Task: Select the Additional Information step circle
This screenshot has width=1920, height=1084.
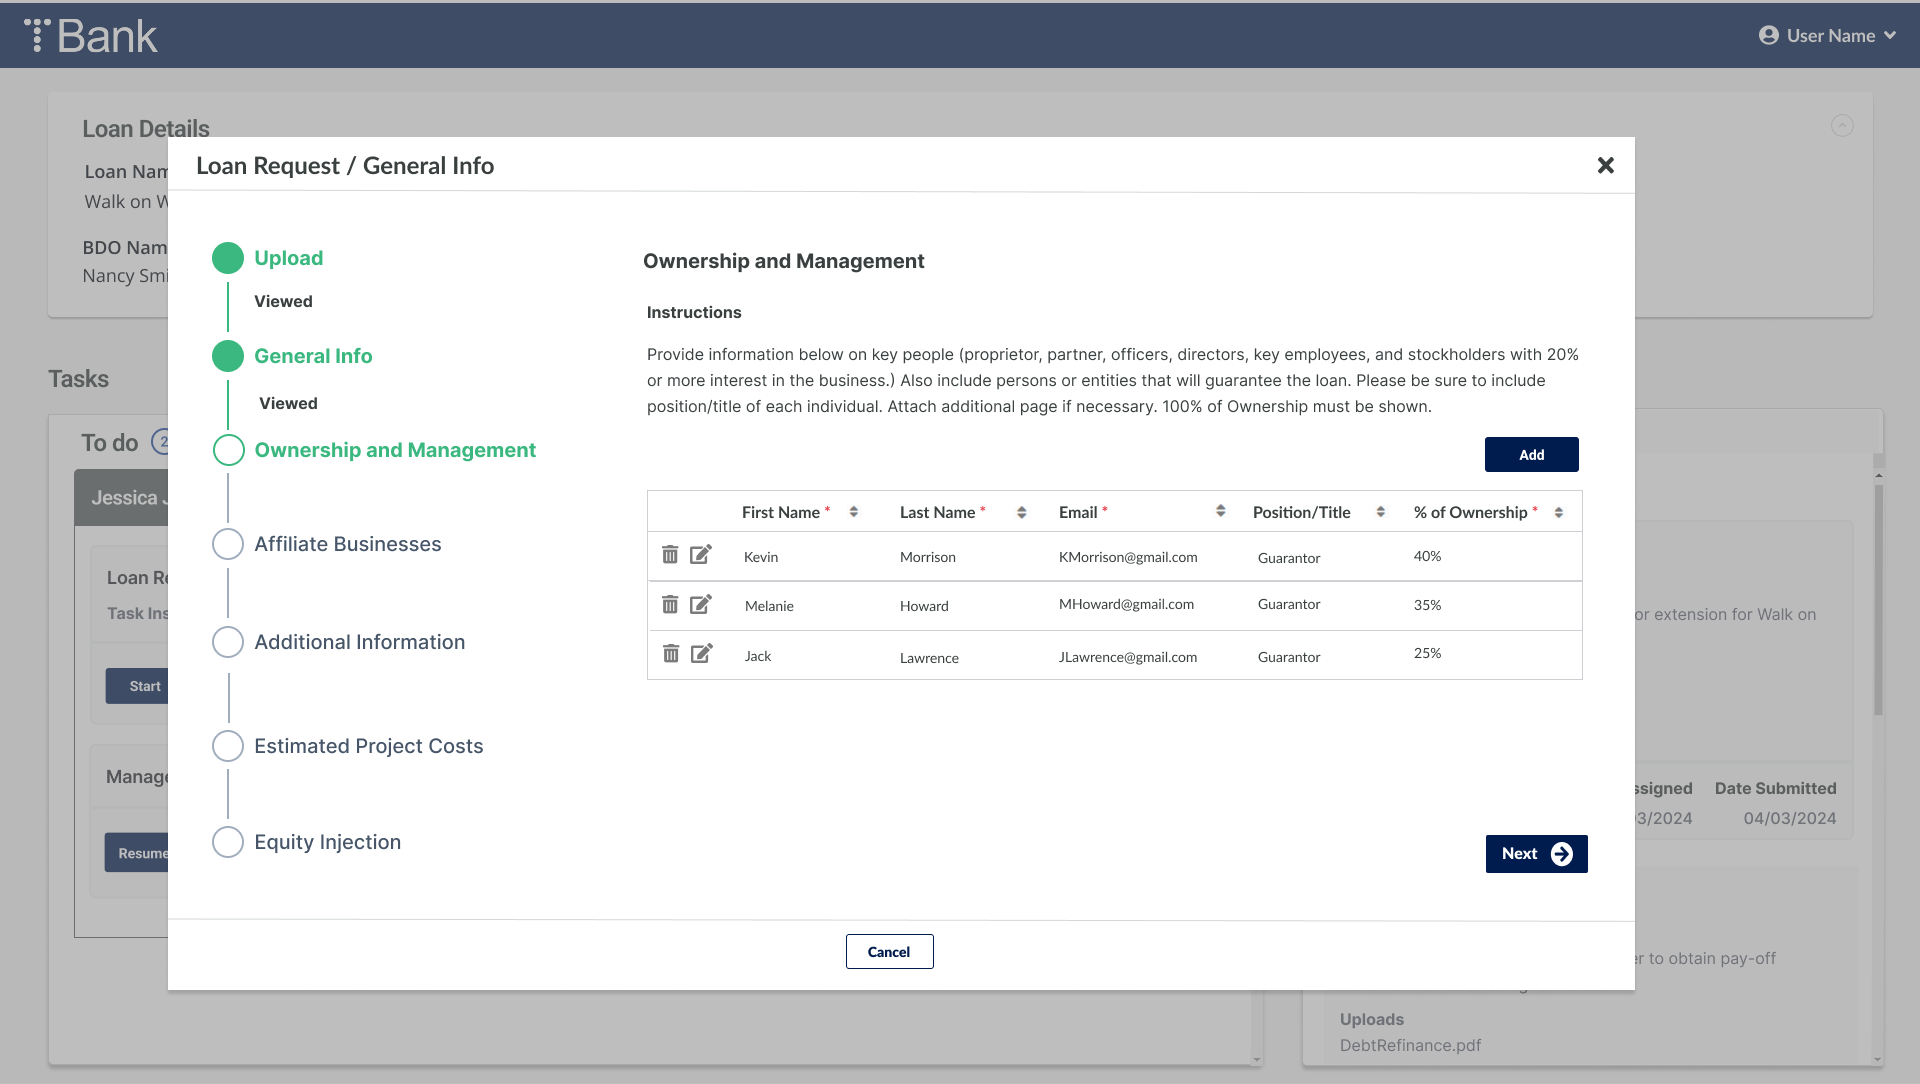Action: 228,642
